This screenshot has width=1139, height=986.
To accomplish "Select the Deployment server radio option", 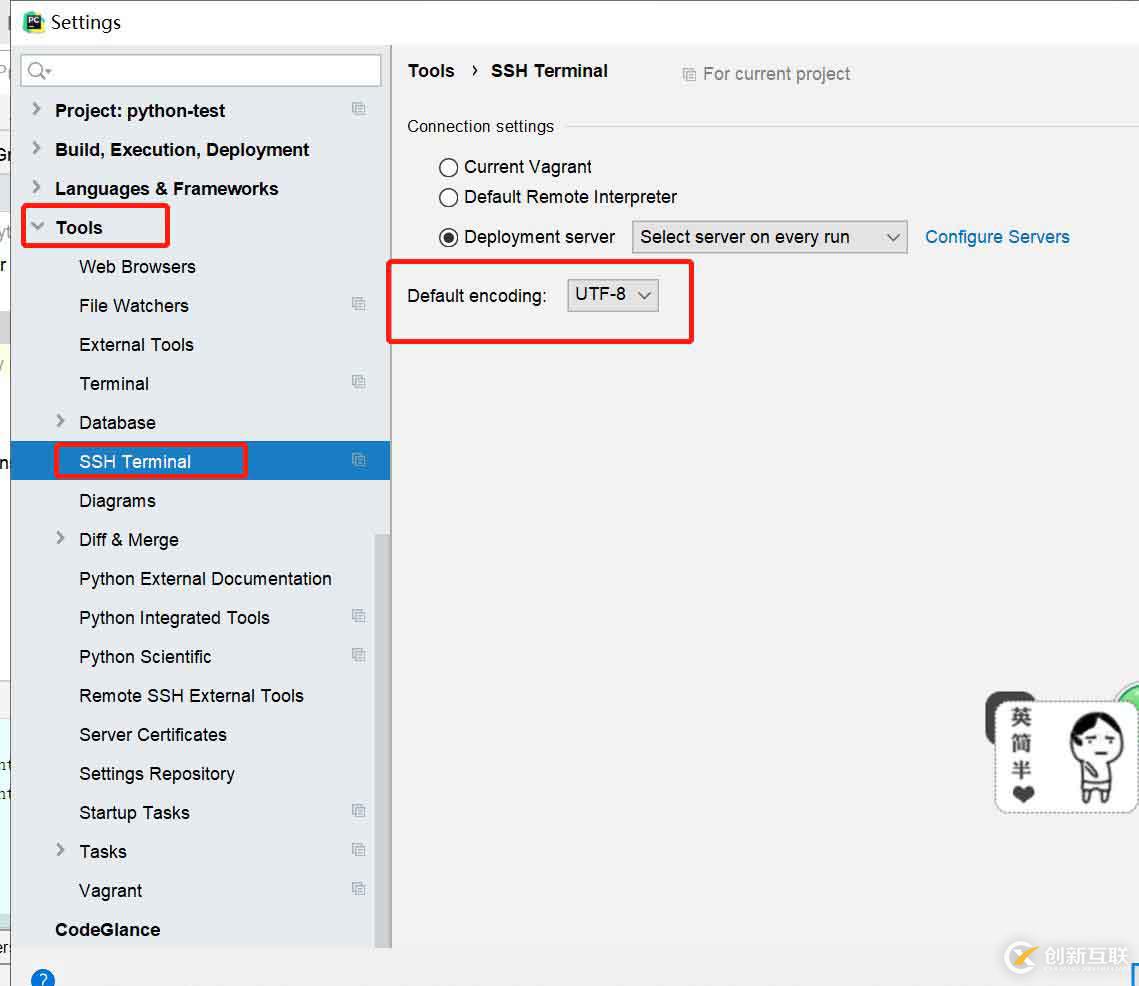I will [449, 238].
